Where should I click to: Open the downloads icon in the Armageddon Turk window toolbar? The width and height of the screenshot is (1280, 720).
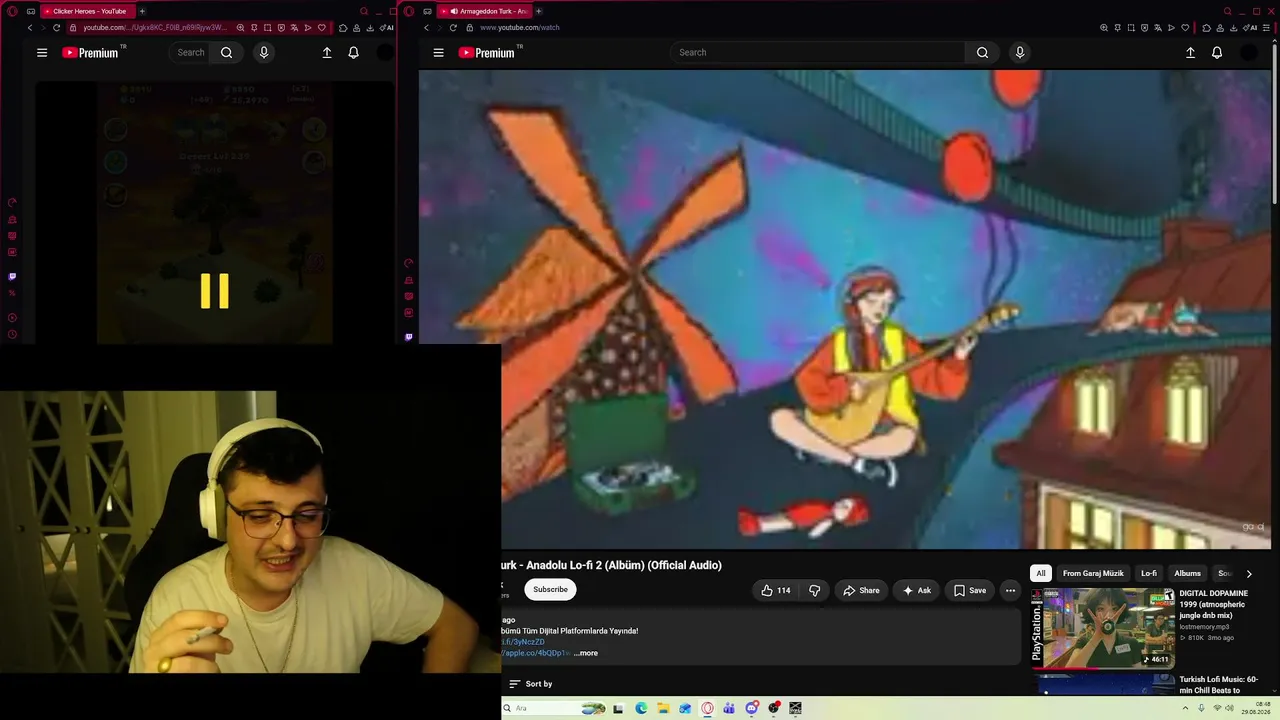pyautogui.click(x=1232, y=28)
